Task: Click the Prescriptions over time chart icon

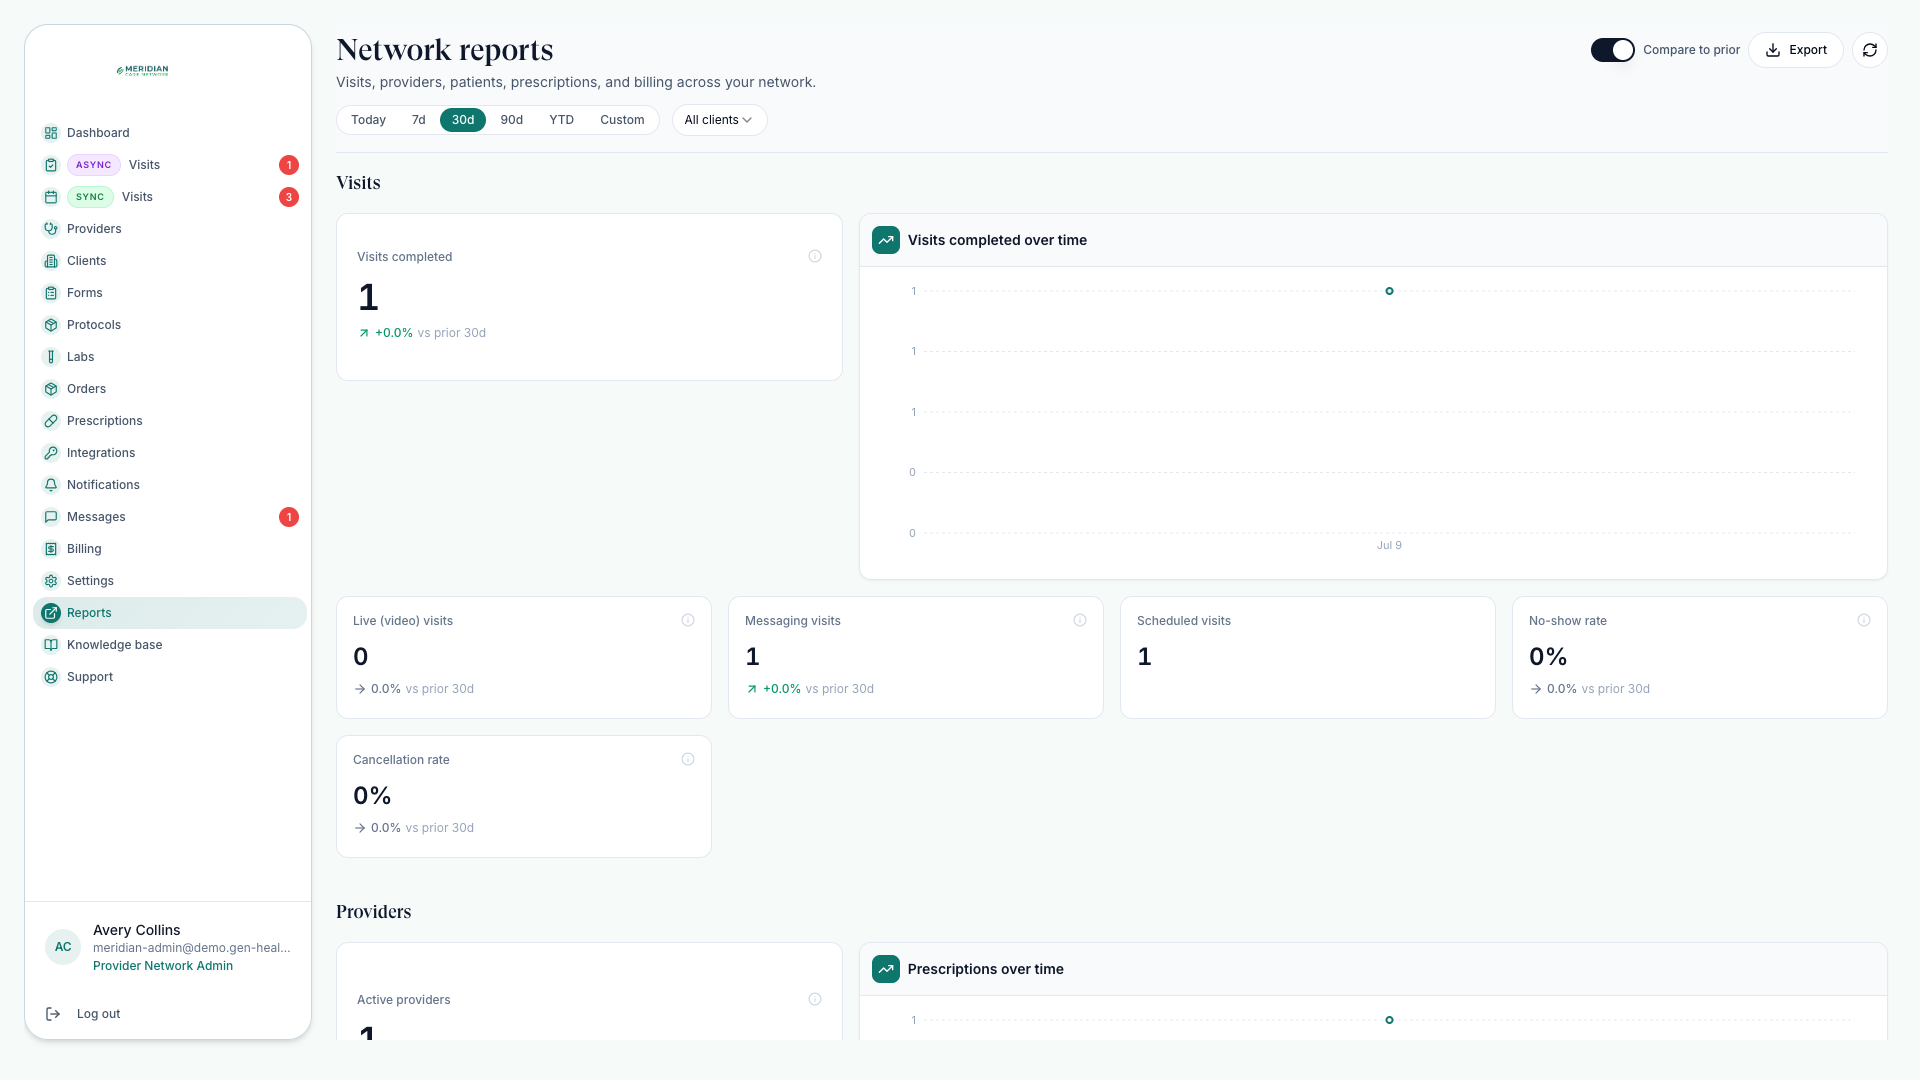Action: tap(886, 969)
